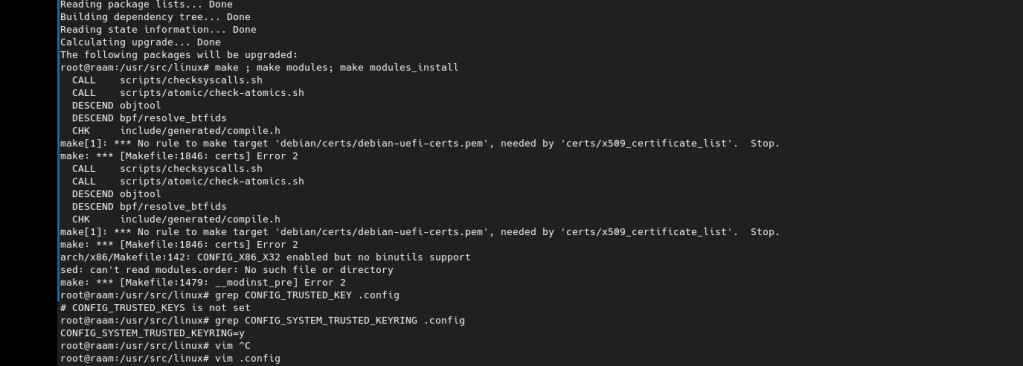Click the 'CONFIG_X86_X32 enabled but no binutils support' warning

[333, 257]
